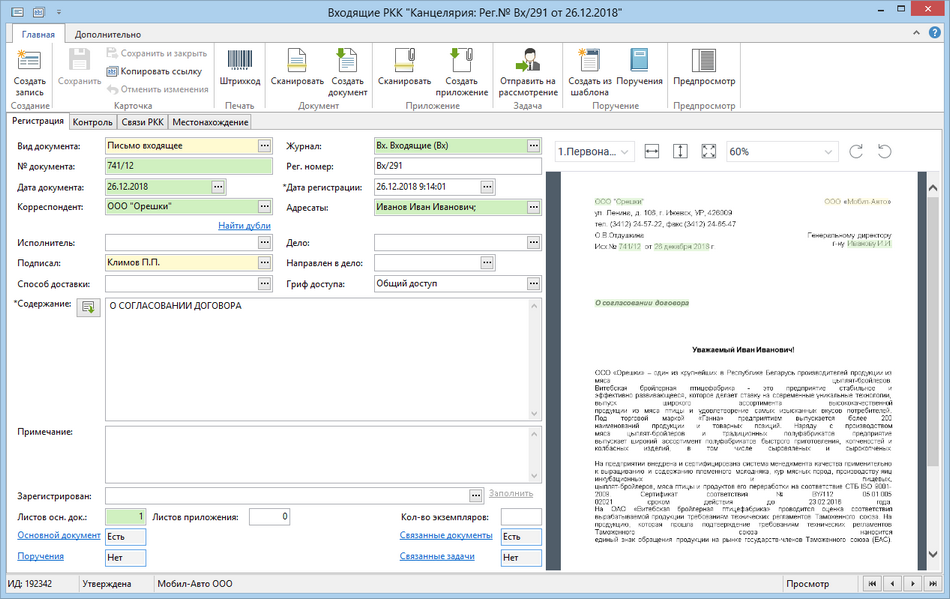Open the Гриф доступа ellipsis picker

pos(533,283)
